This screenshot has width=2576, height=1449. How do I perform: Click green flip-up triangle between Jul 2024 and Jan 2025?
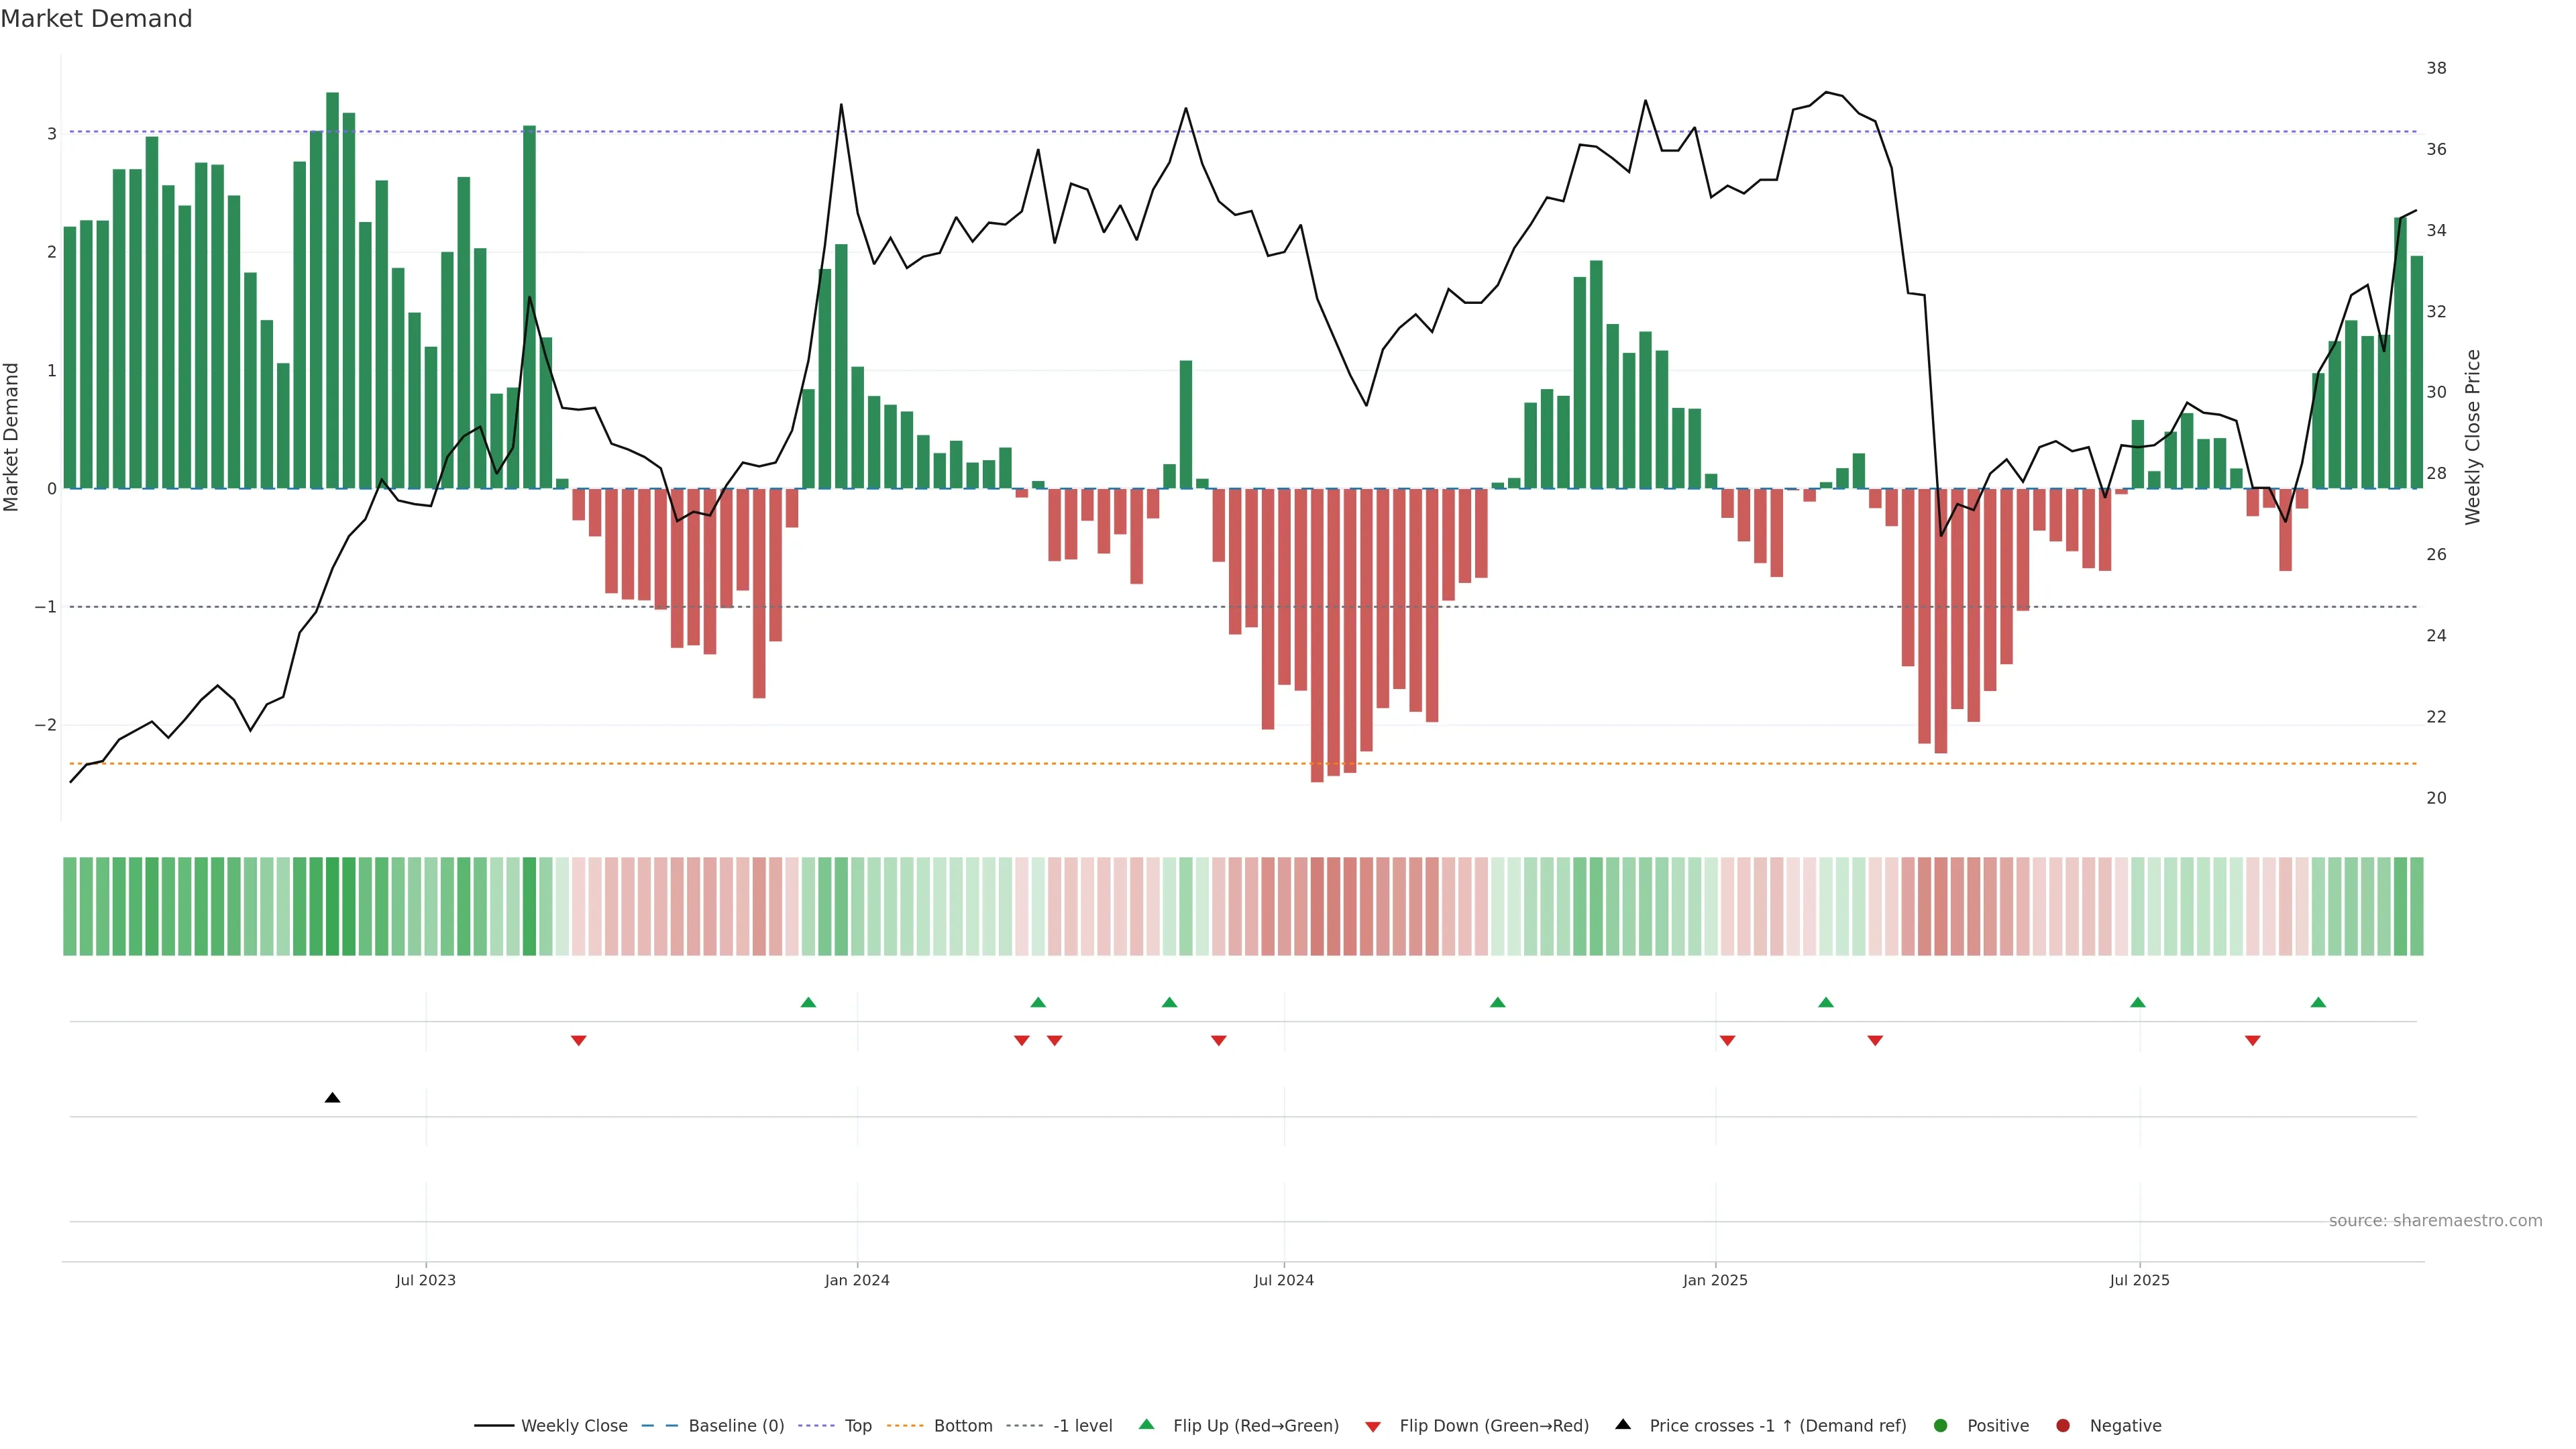[1497, 1002]
